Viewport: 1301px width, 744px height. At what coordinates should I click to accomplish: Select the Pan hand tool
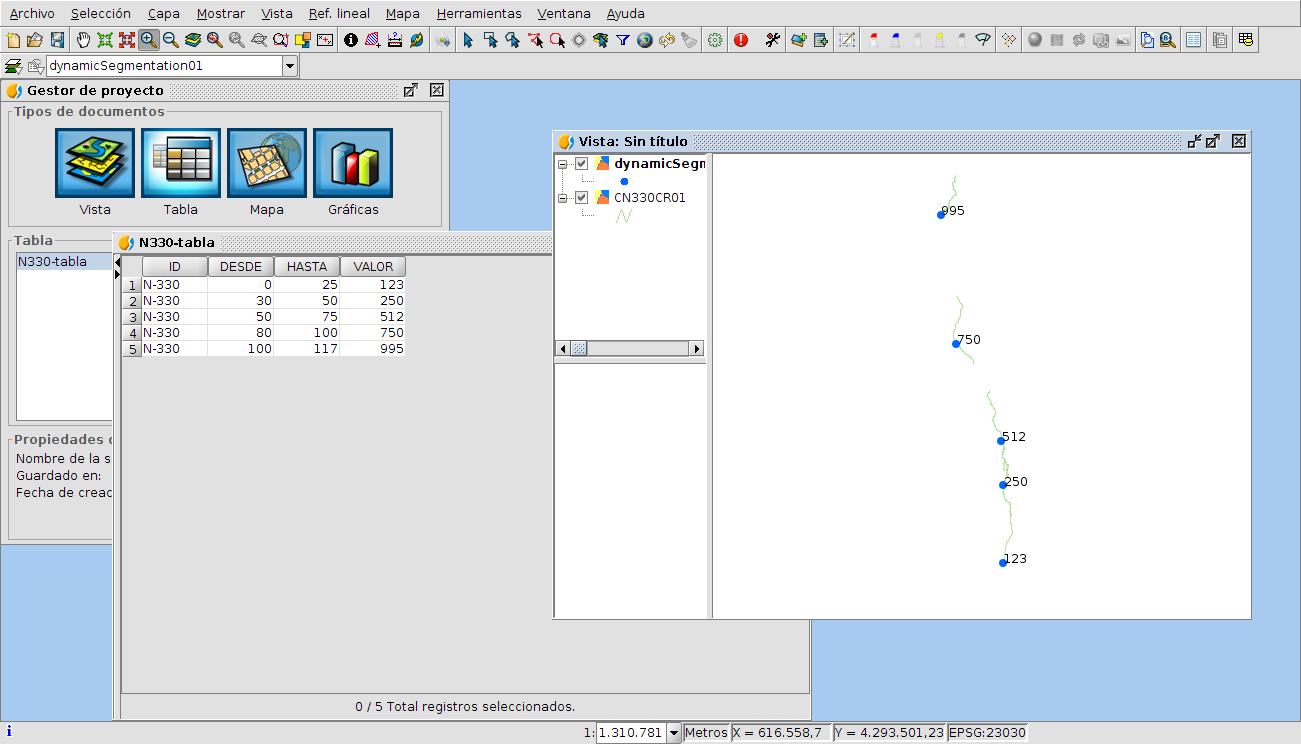click(83, 40)
